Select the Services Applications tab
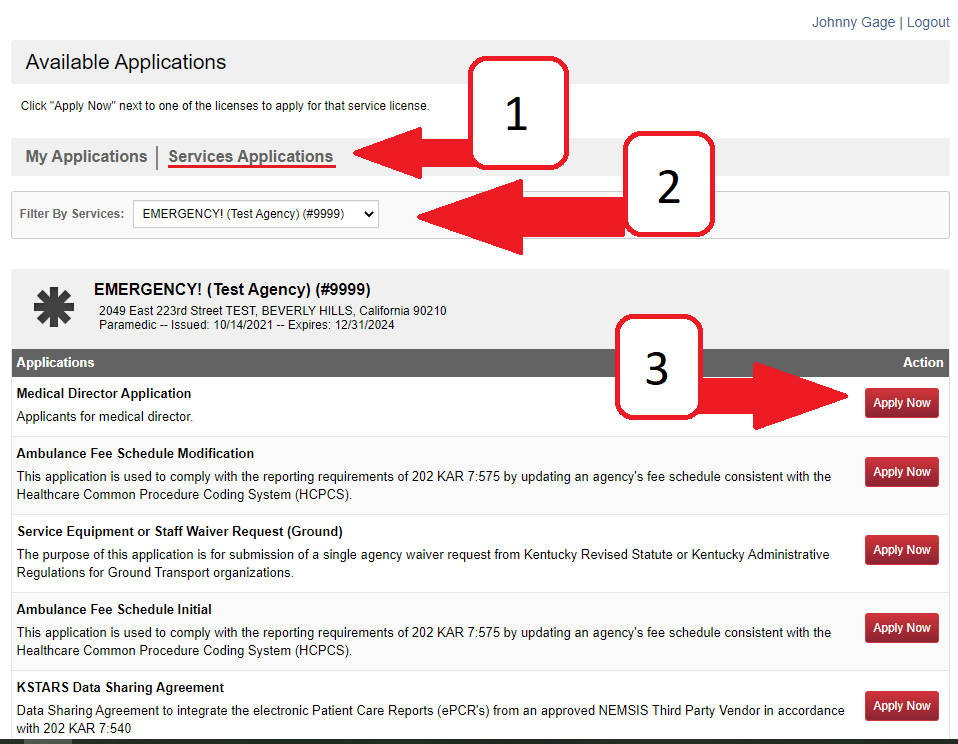 [250, 157]
